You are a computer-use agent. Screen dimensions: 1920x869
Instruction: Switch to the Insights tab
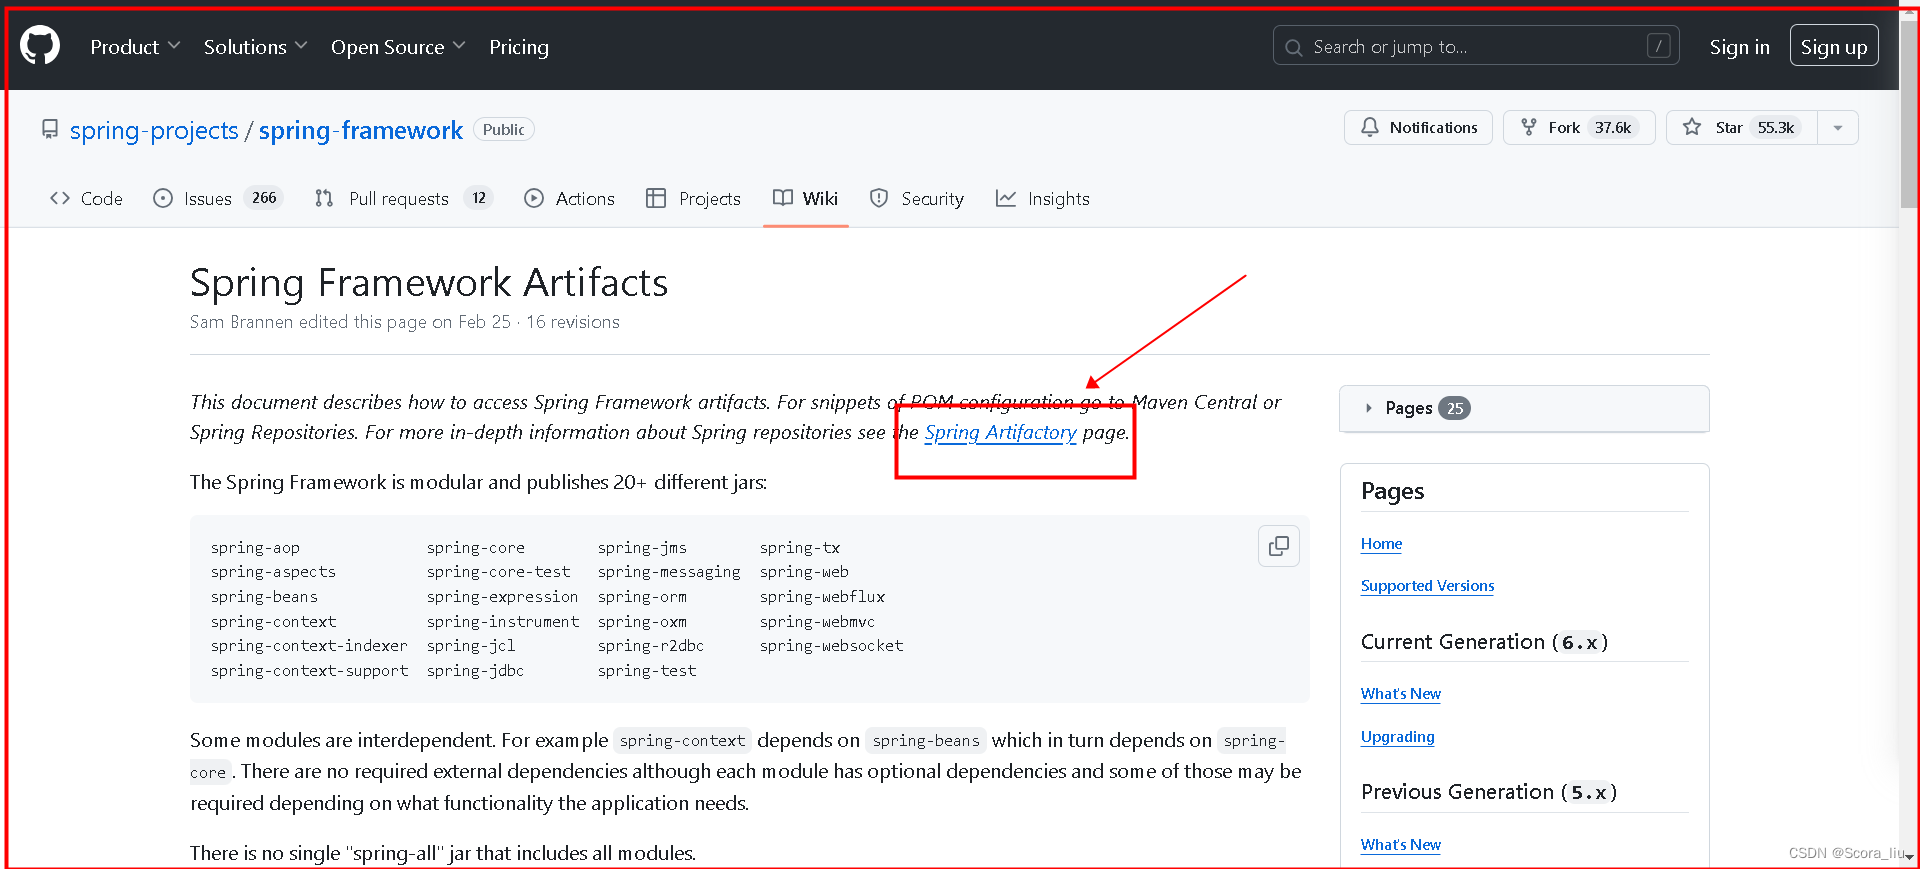click(x=1043, y=198)
